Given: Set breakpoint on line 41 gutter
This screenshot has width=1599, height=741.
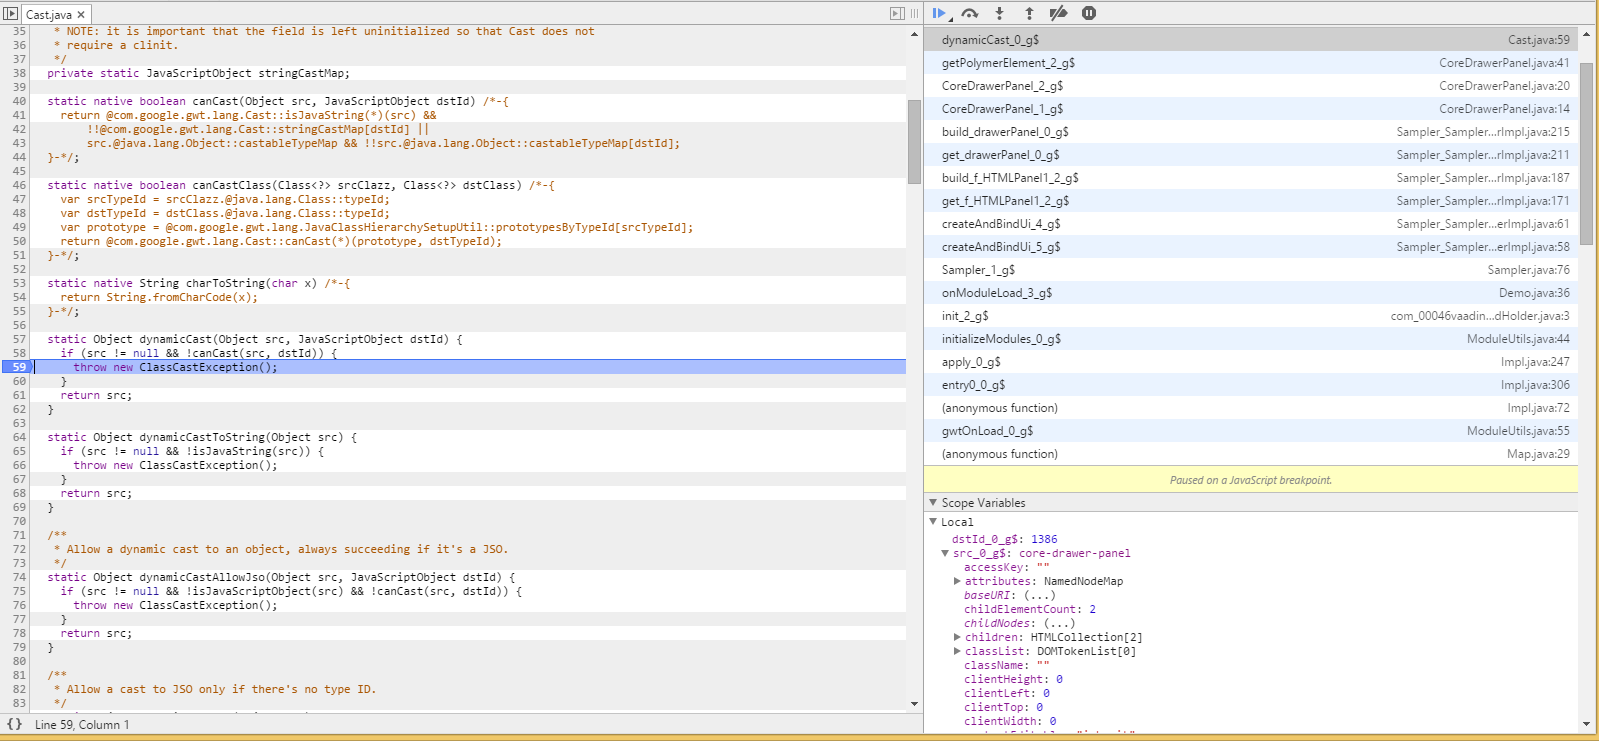Looking at the screenshot, I should (18, 115).
